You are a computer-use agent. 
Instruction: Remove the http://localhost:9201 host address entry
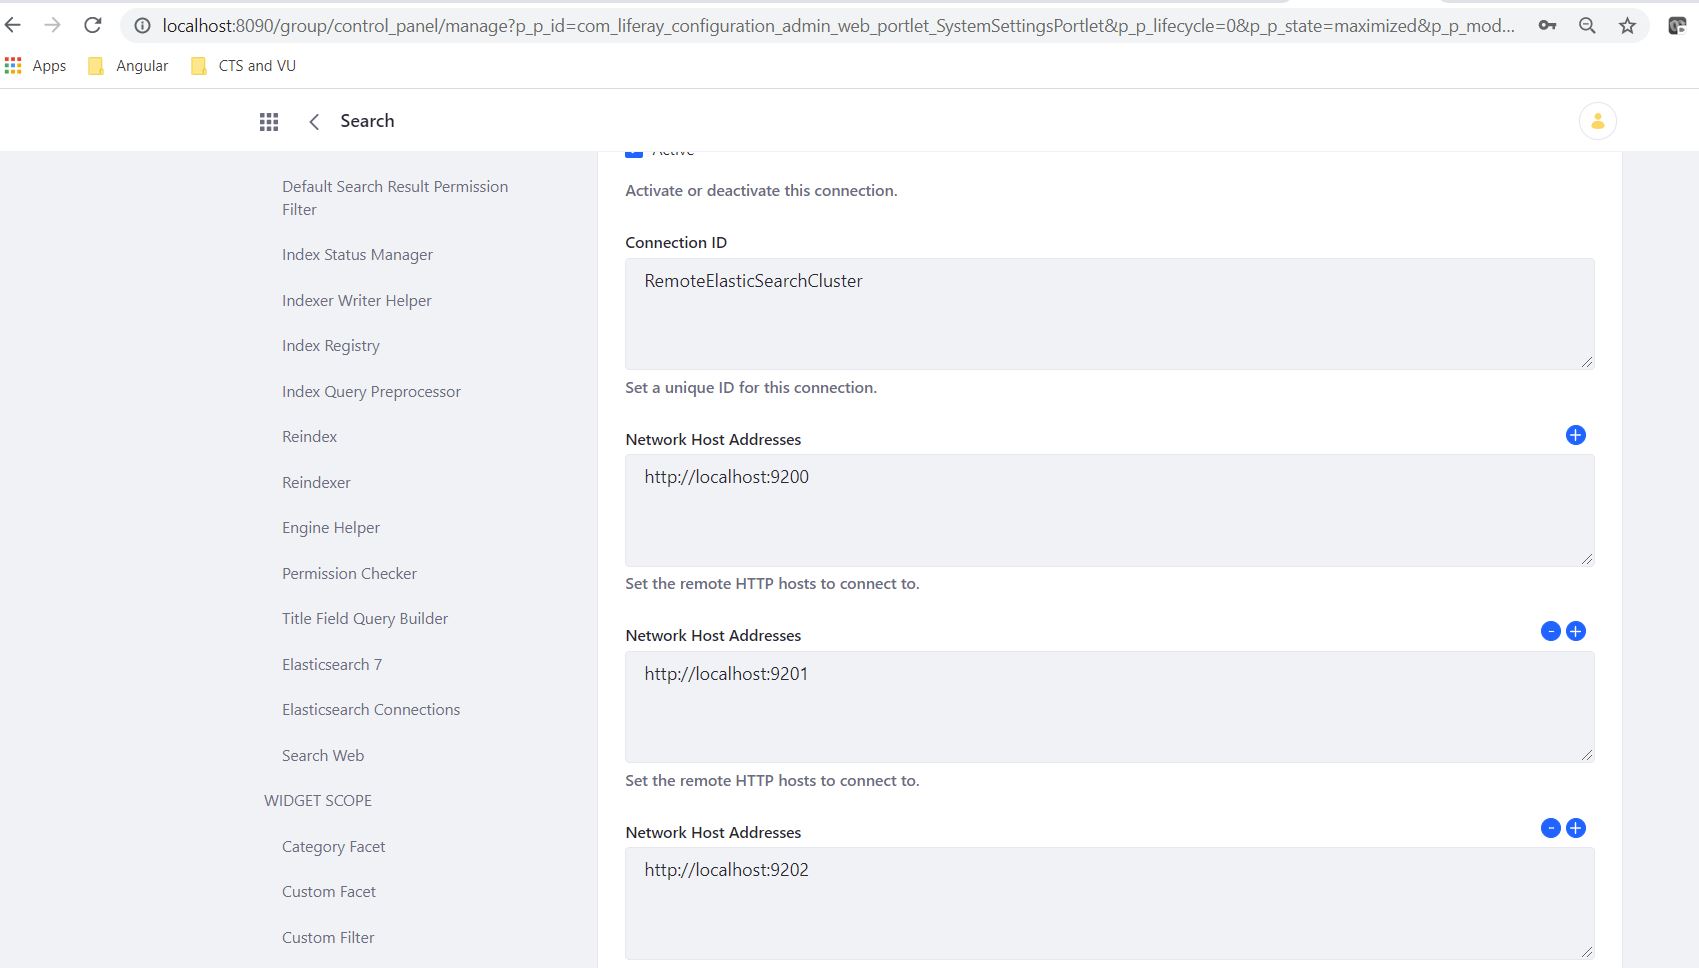(1551, 631)
